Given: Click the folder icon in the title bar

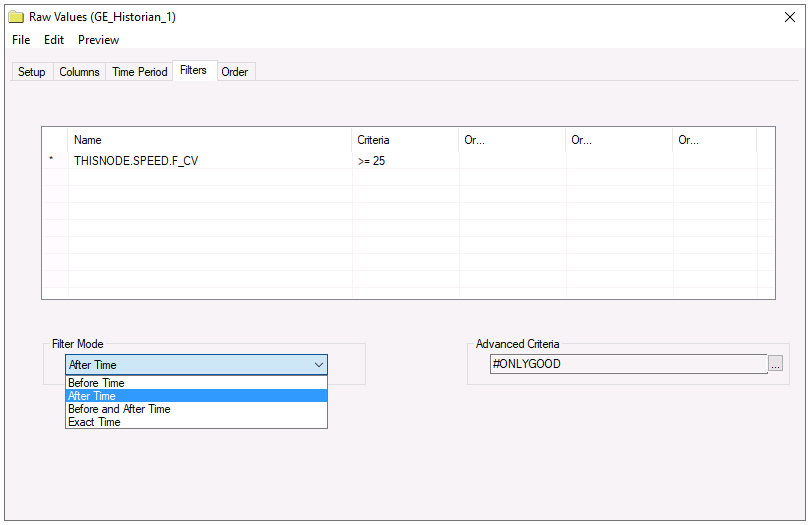Looking at the screenshot, I should tap(16, 17).
